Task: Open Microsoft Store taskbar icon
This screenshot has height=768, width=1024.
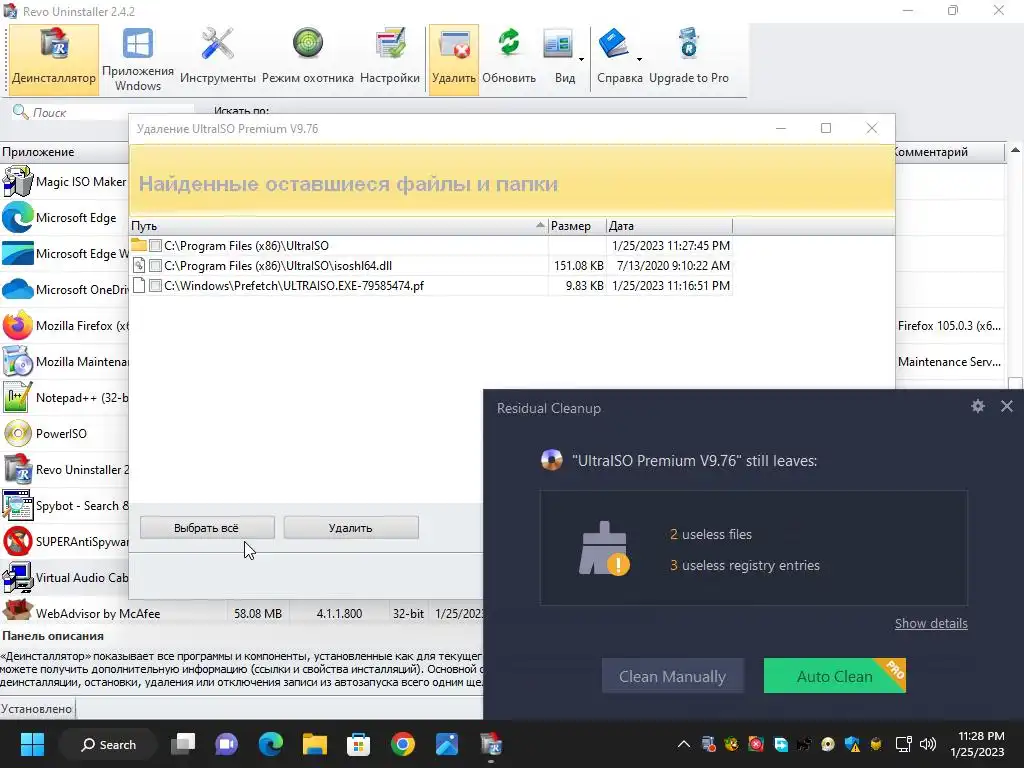Action: 358,744
